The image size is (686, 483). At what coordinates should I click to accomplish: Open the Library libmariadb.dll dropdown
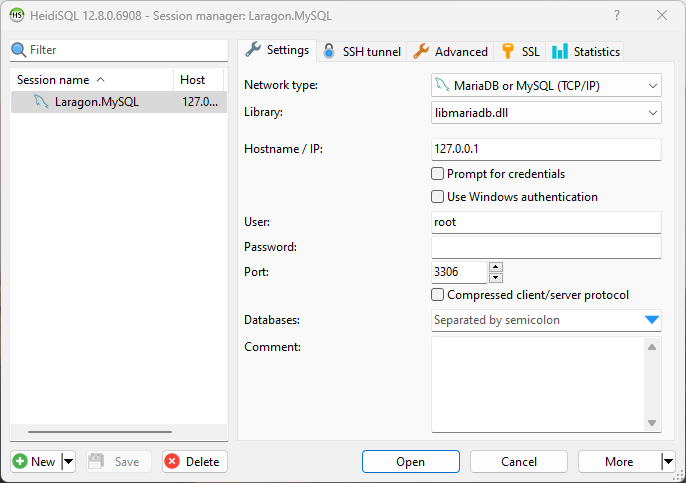click(652, 113)
